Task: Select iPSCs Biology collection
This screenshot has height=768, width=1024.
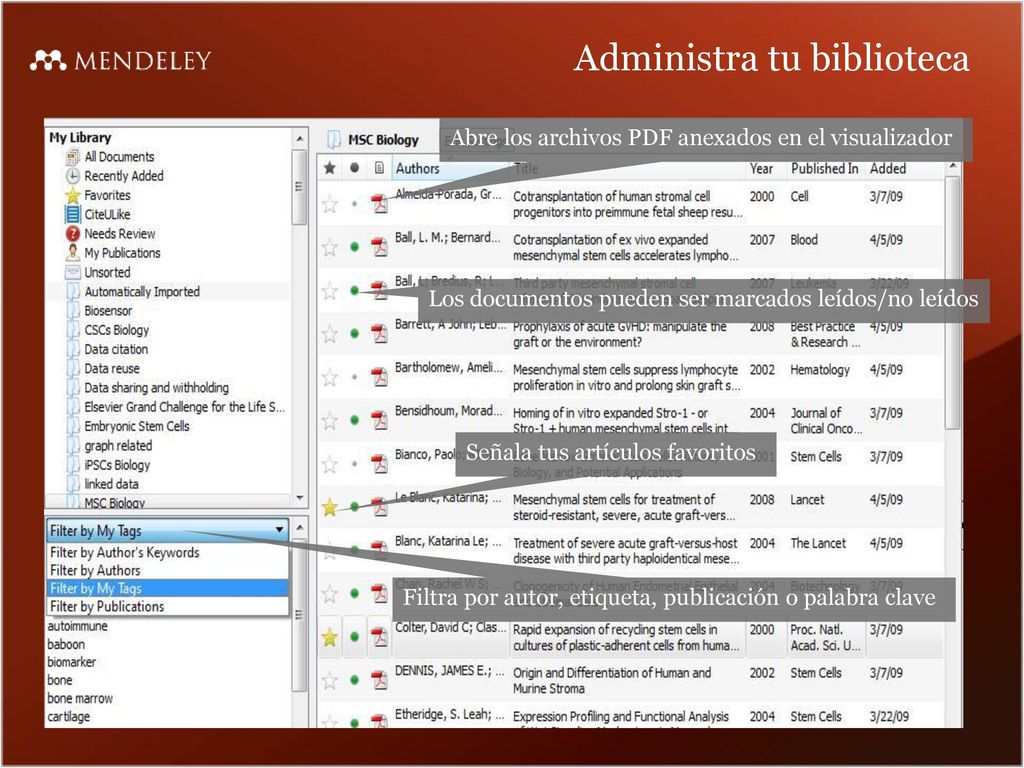Action: point(117,465)
